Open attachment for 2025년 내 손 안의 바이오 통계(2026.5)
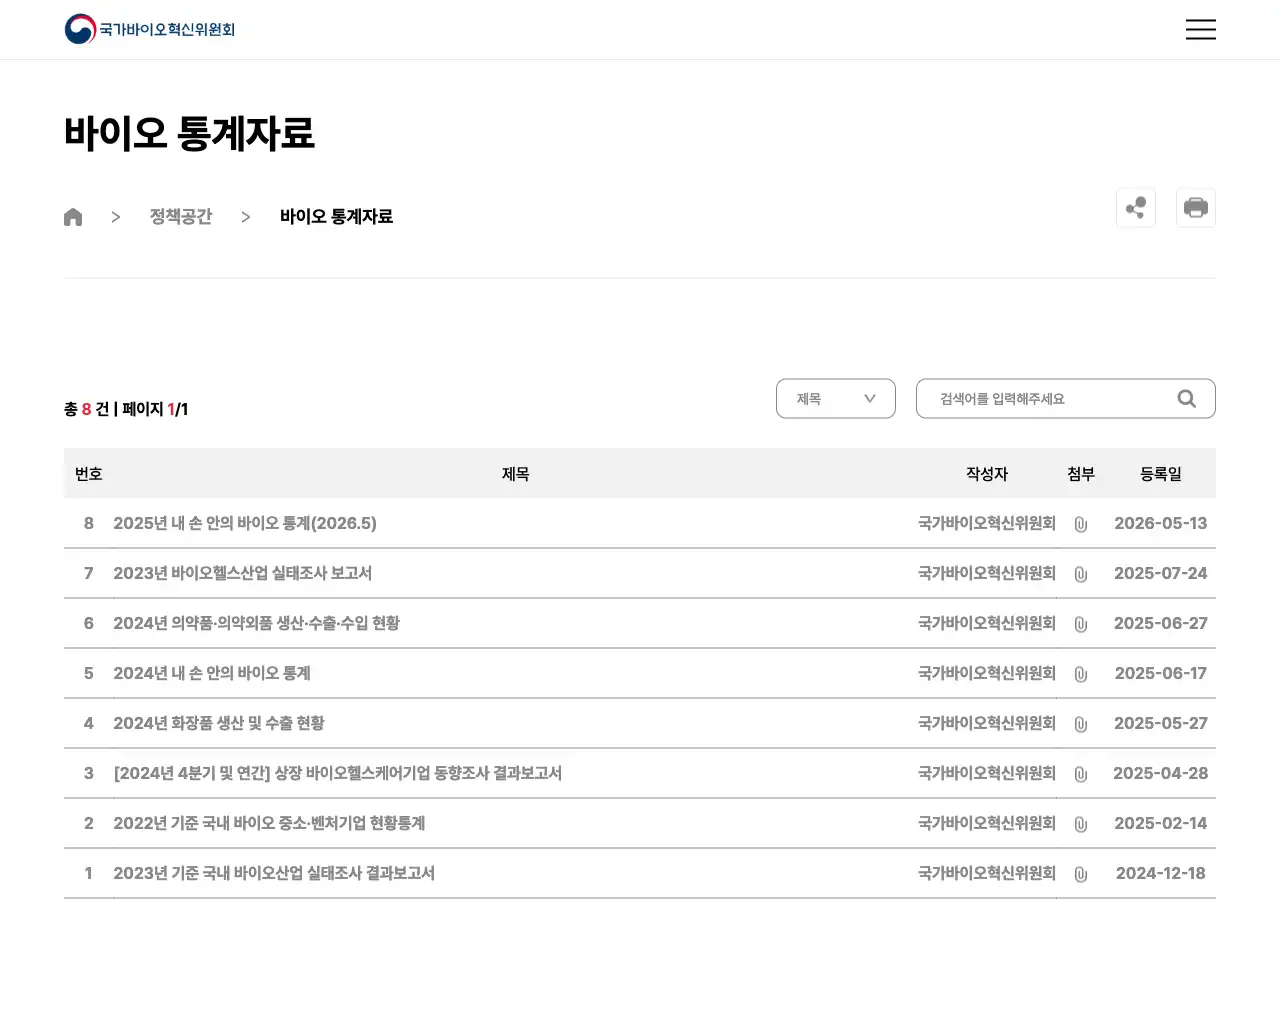 (x=1081, y=524)
